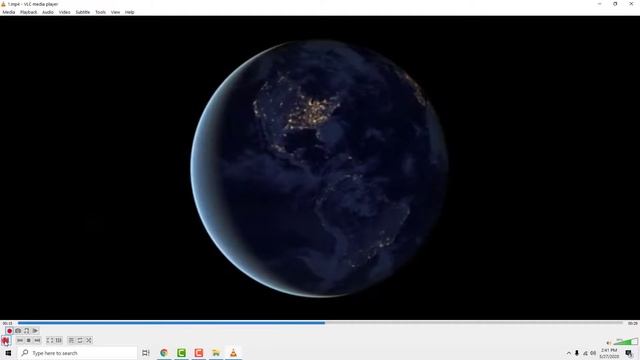Skip to previous media in playlist
The height and width of the screenshot is (360, 640).
pyautogui.click(x=20, y=340)
